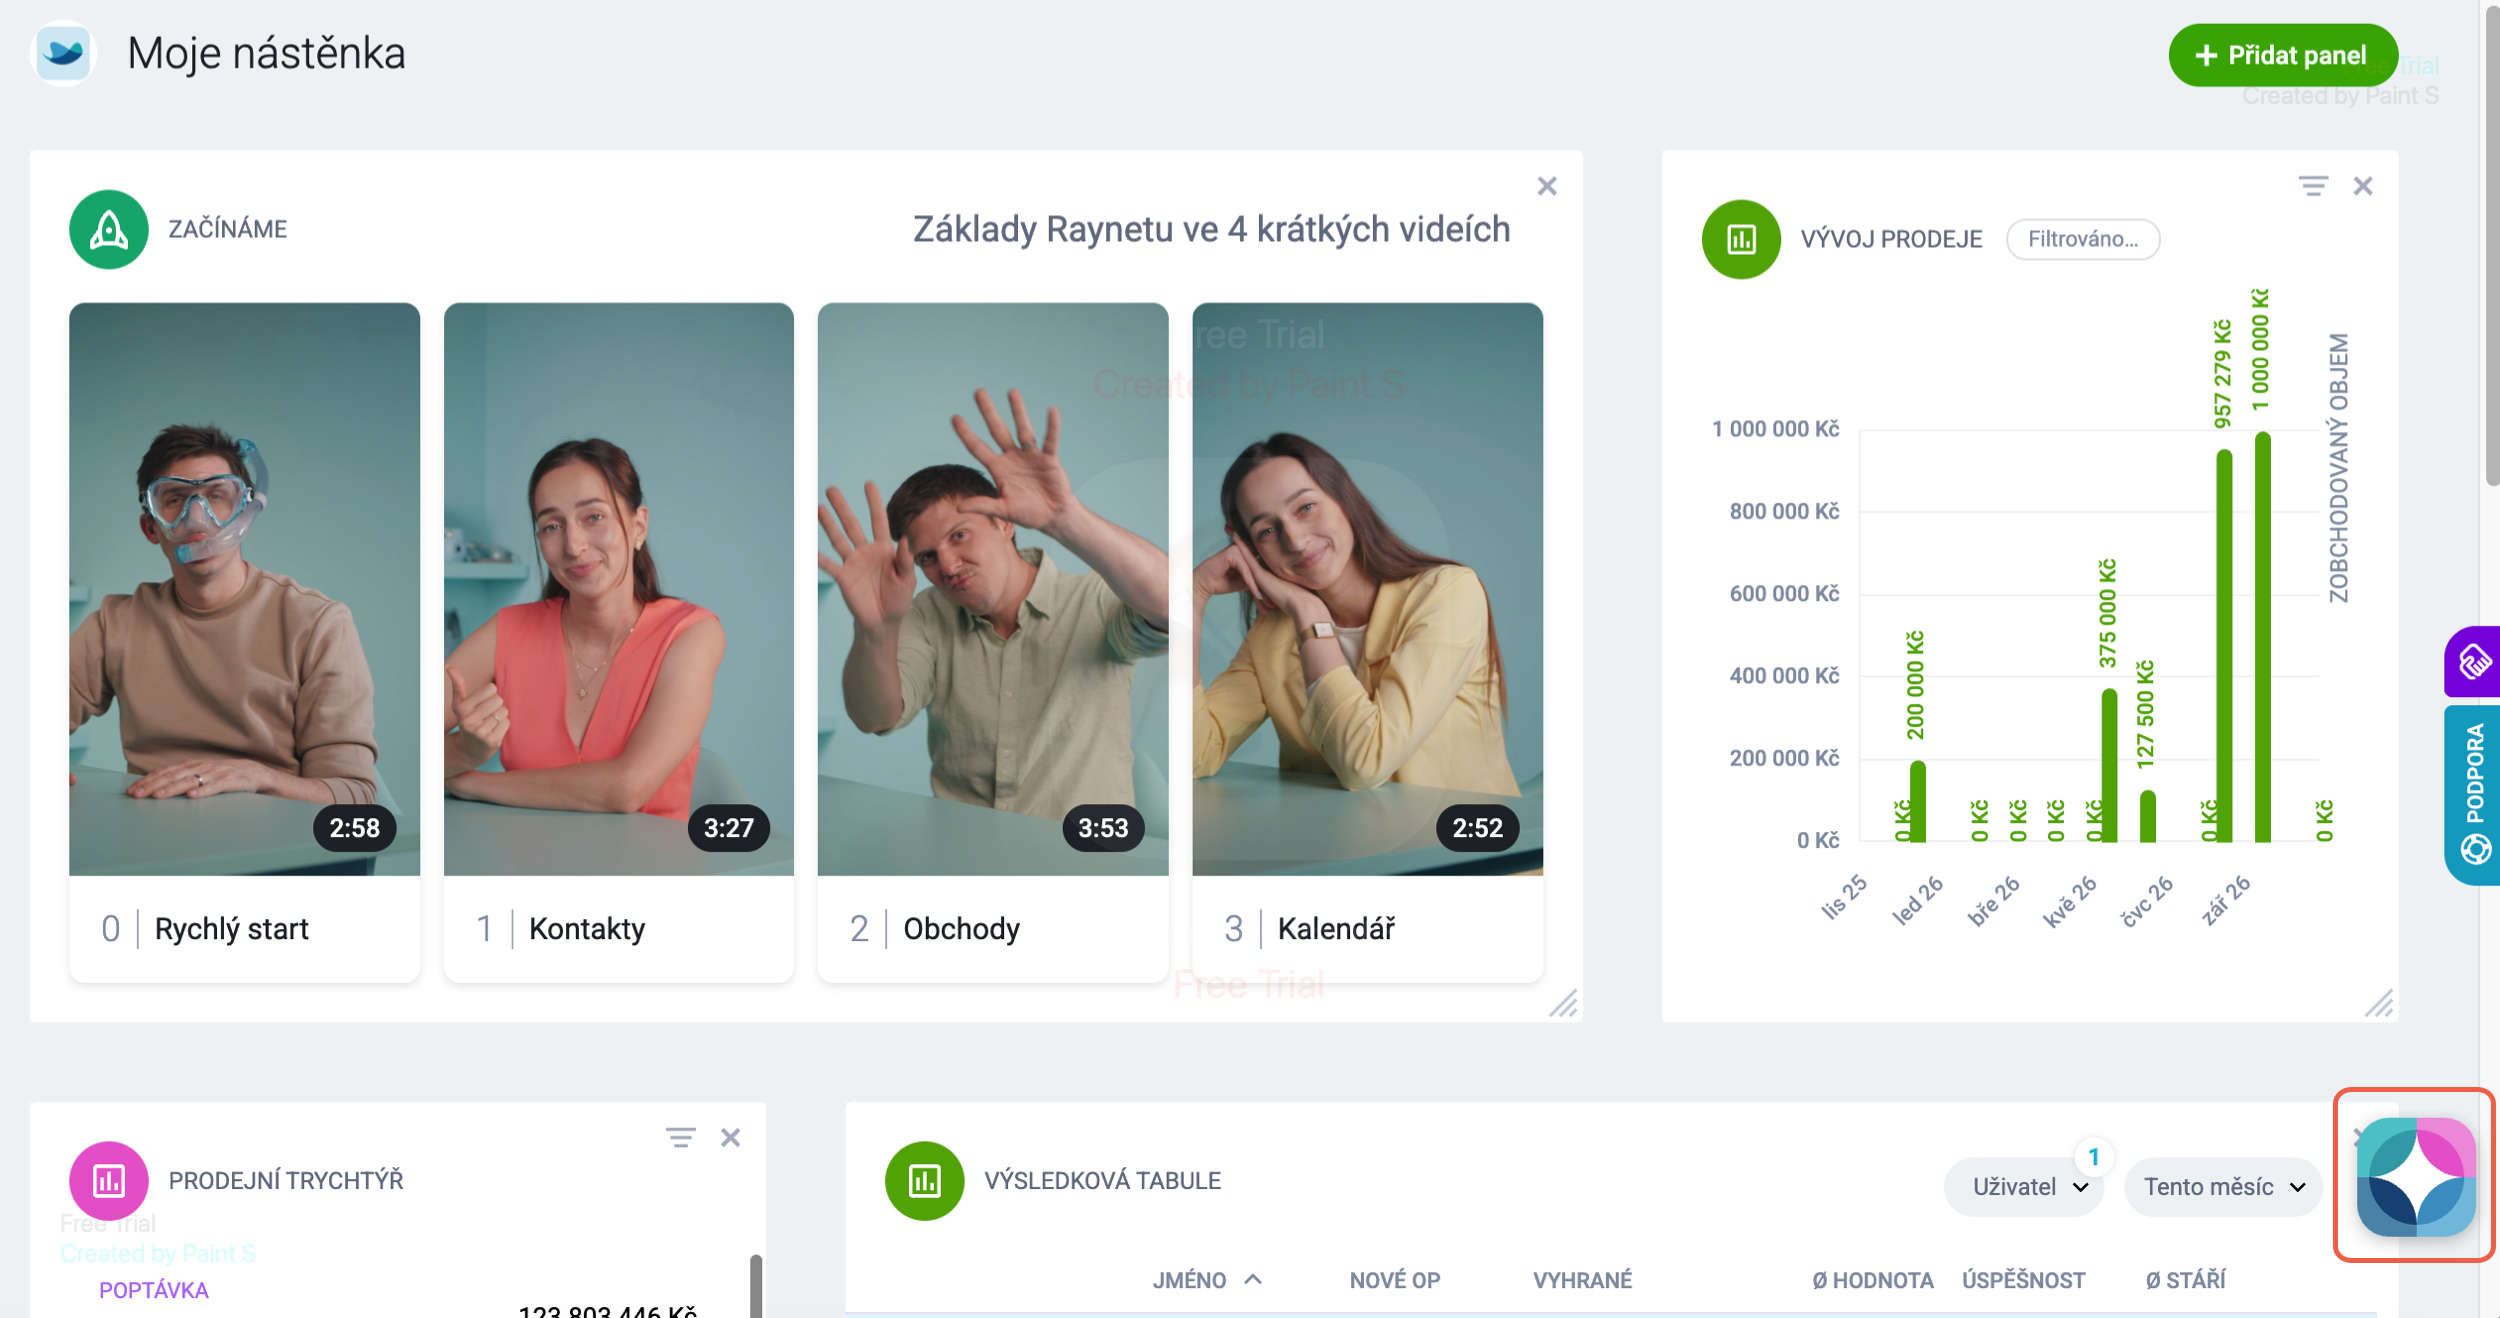Click the Ø Hodnota column header

pos(1873,1280)
